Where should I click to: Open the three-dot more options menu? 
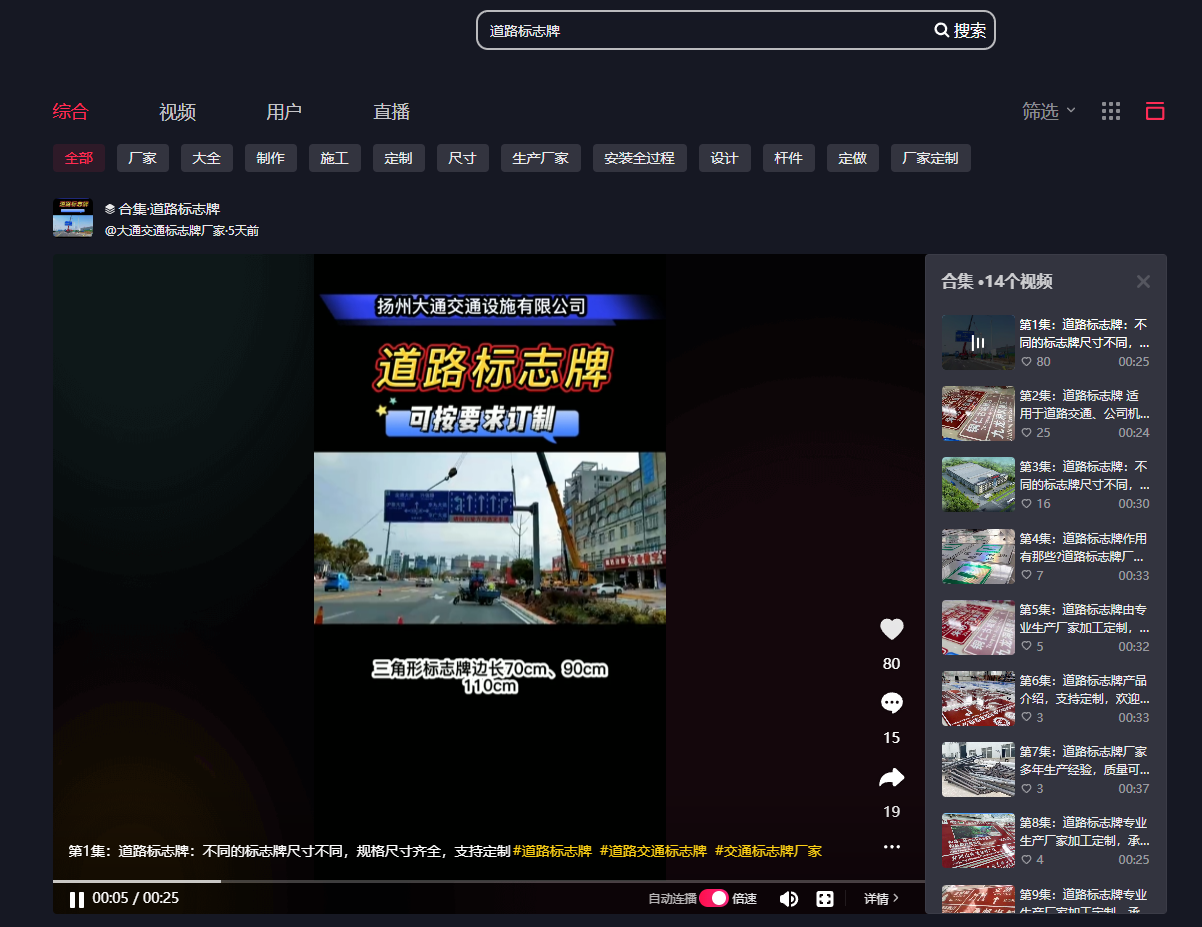(x=891, y=847)
